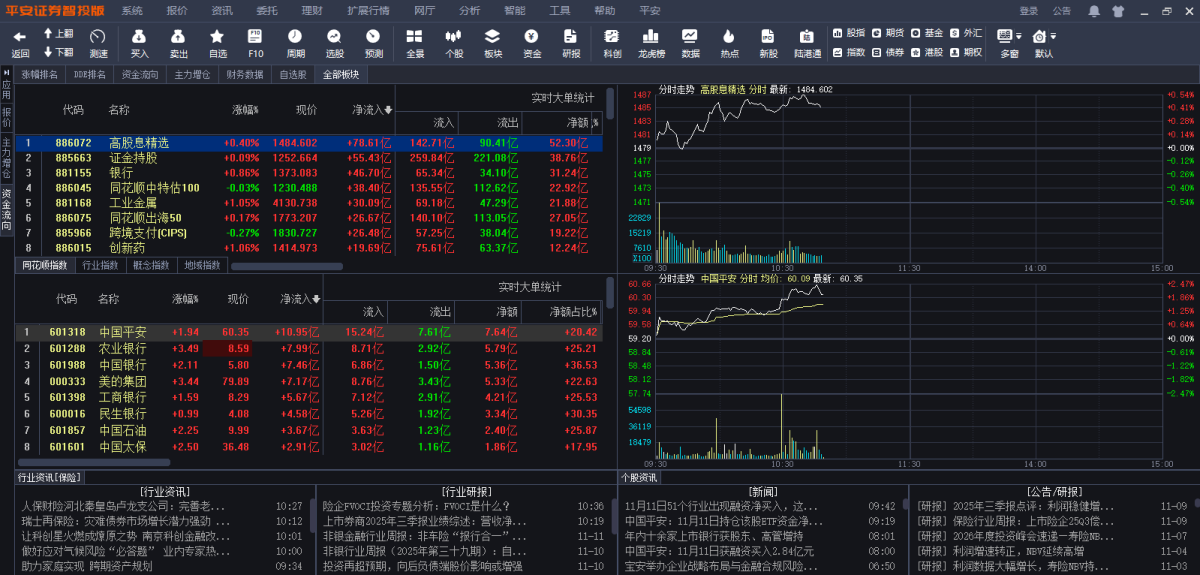Open the 新股 IPO icon
The width and height of the screenshot is (1200, 575).
(768, 41)
